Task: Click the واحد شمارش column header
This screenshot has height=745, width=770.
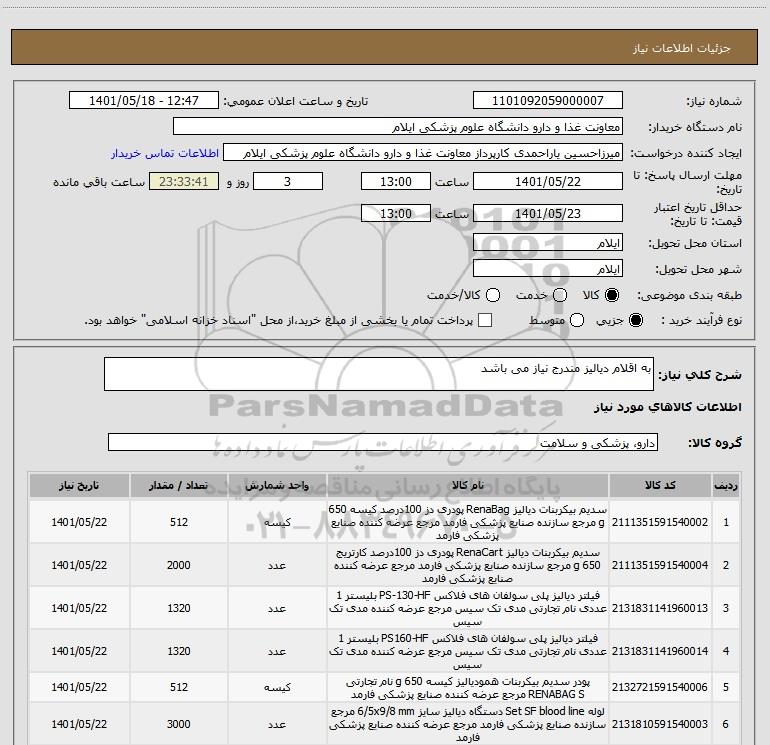Action: pos(277,485)
